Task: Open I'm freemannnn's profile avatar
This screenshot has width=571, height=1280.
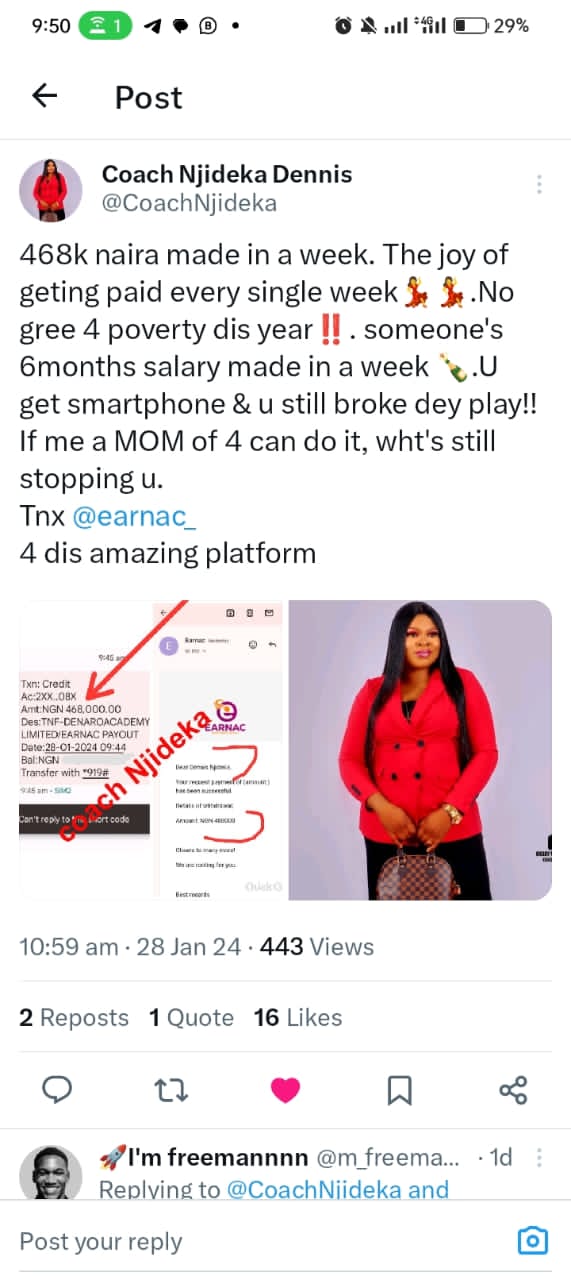Action: pyautogui.click(x=51, y=1171)
